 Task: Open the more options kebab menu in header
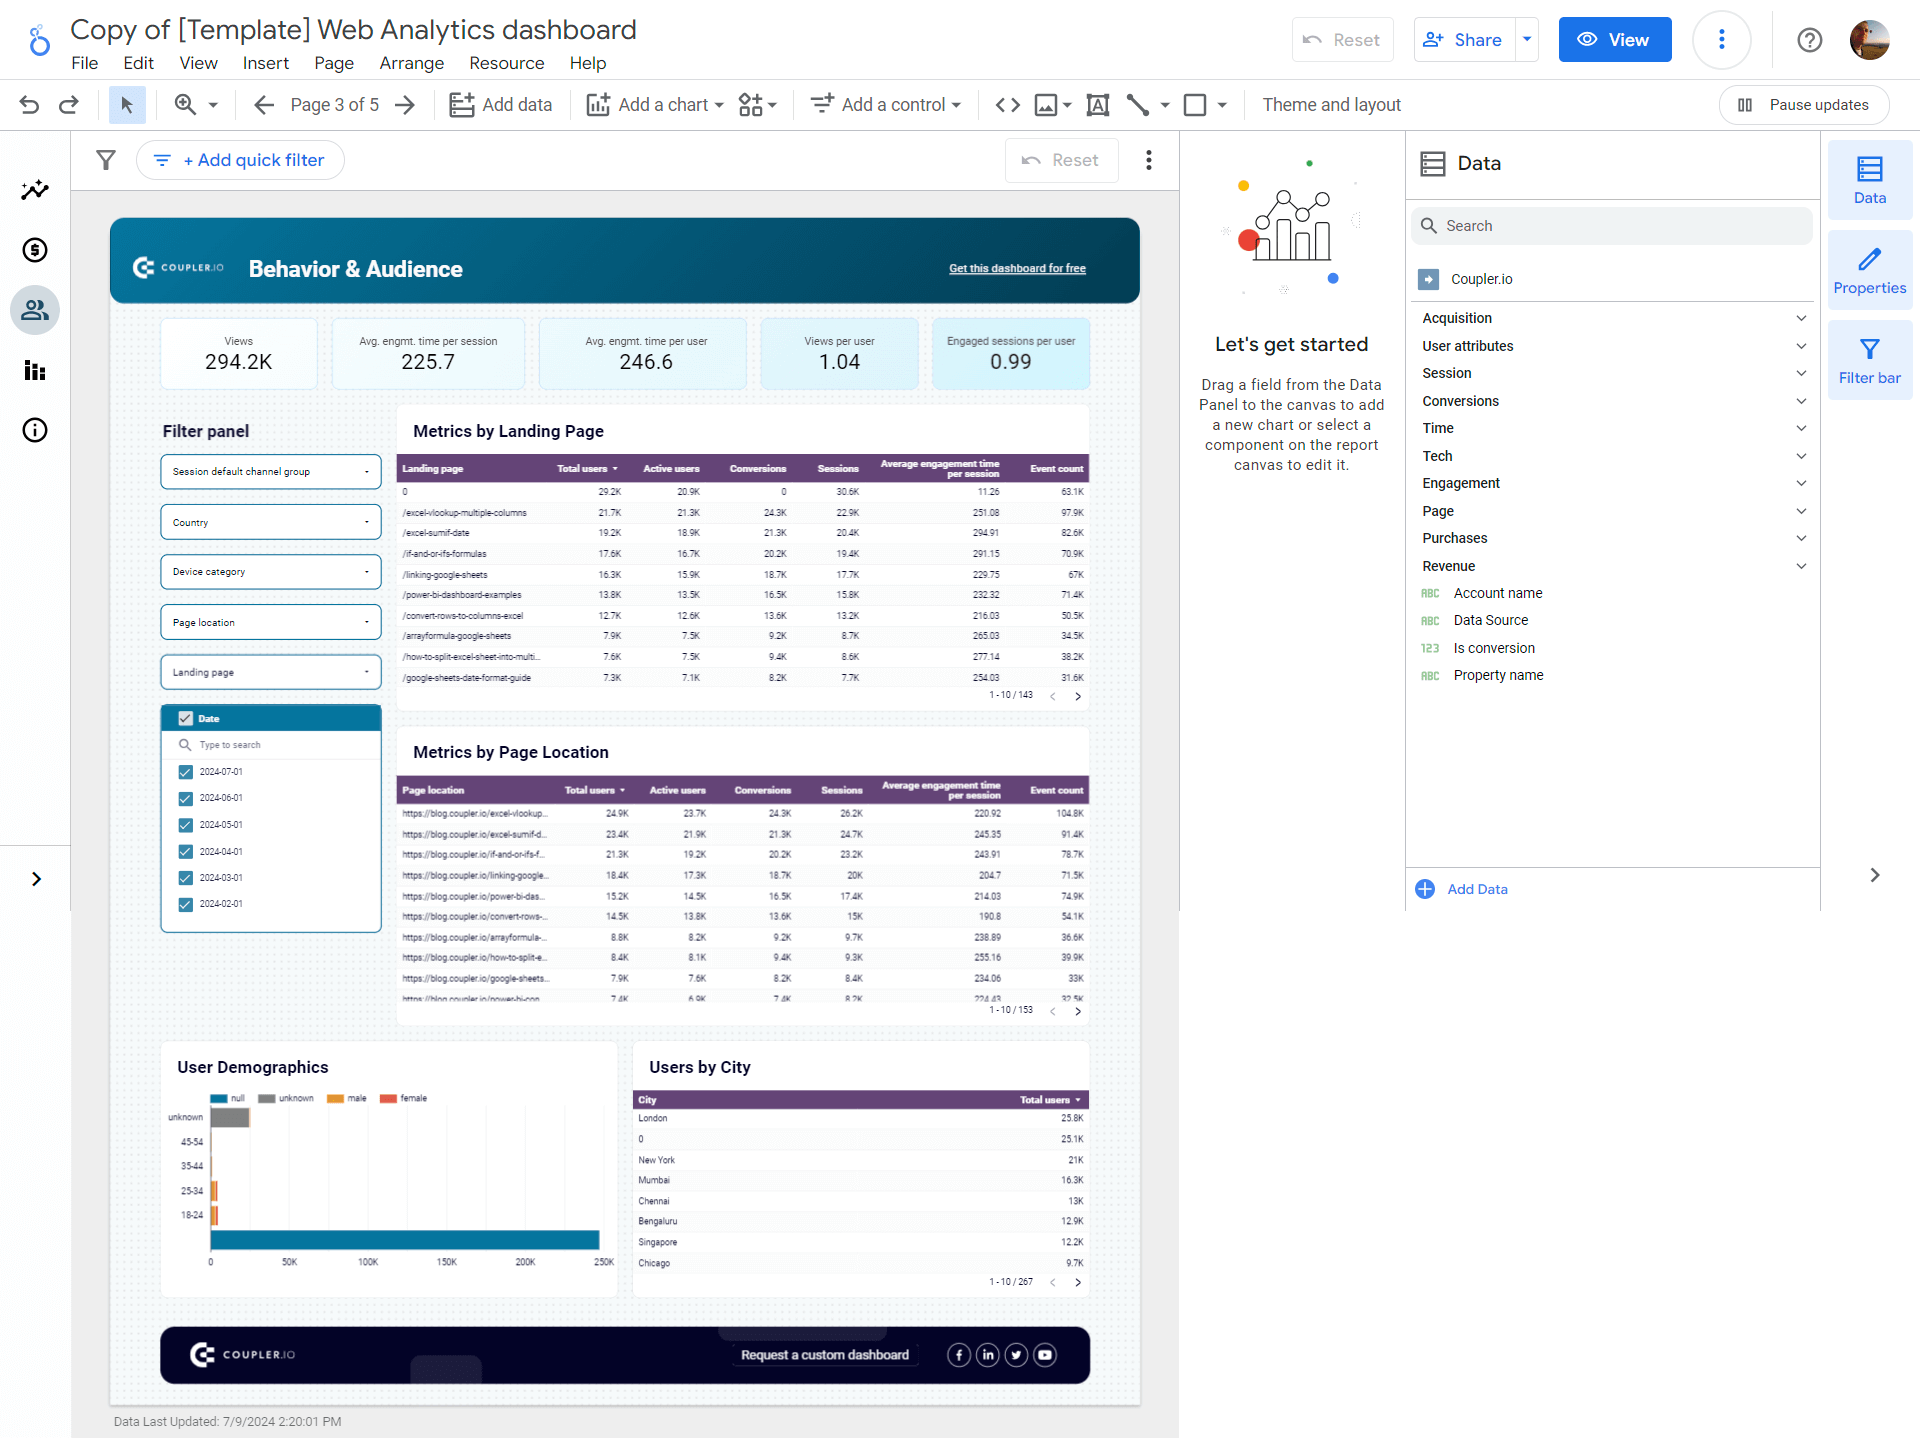(1722, 40)
